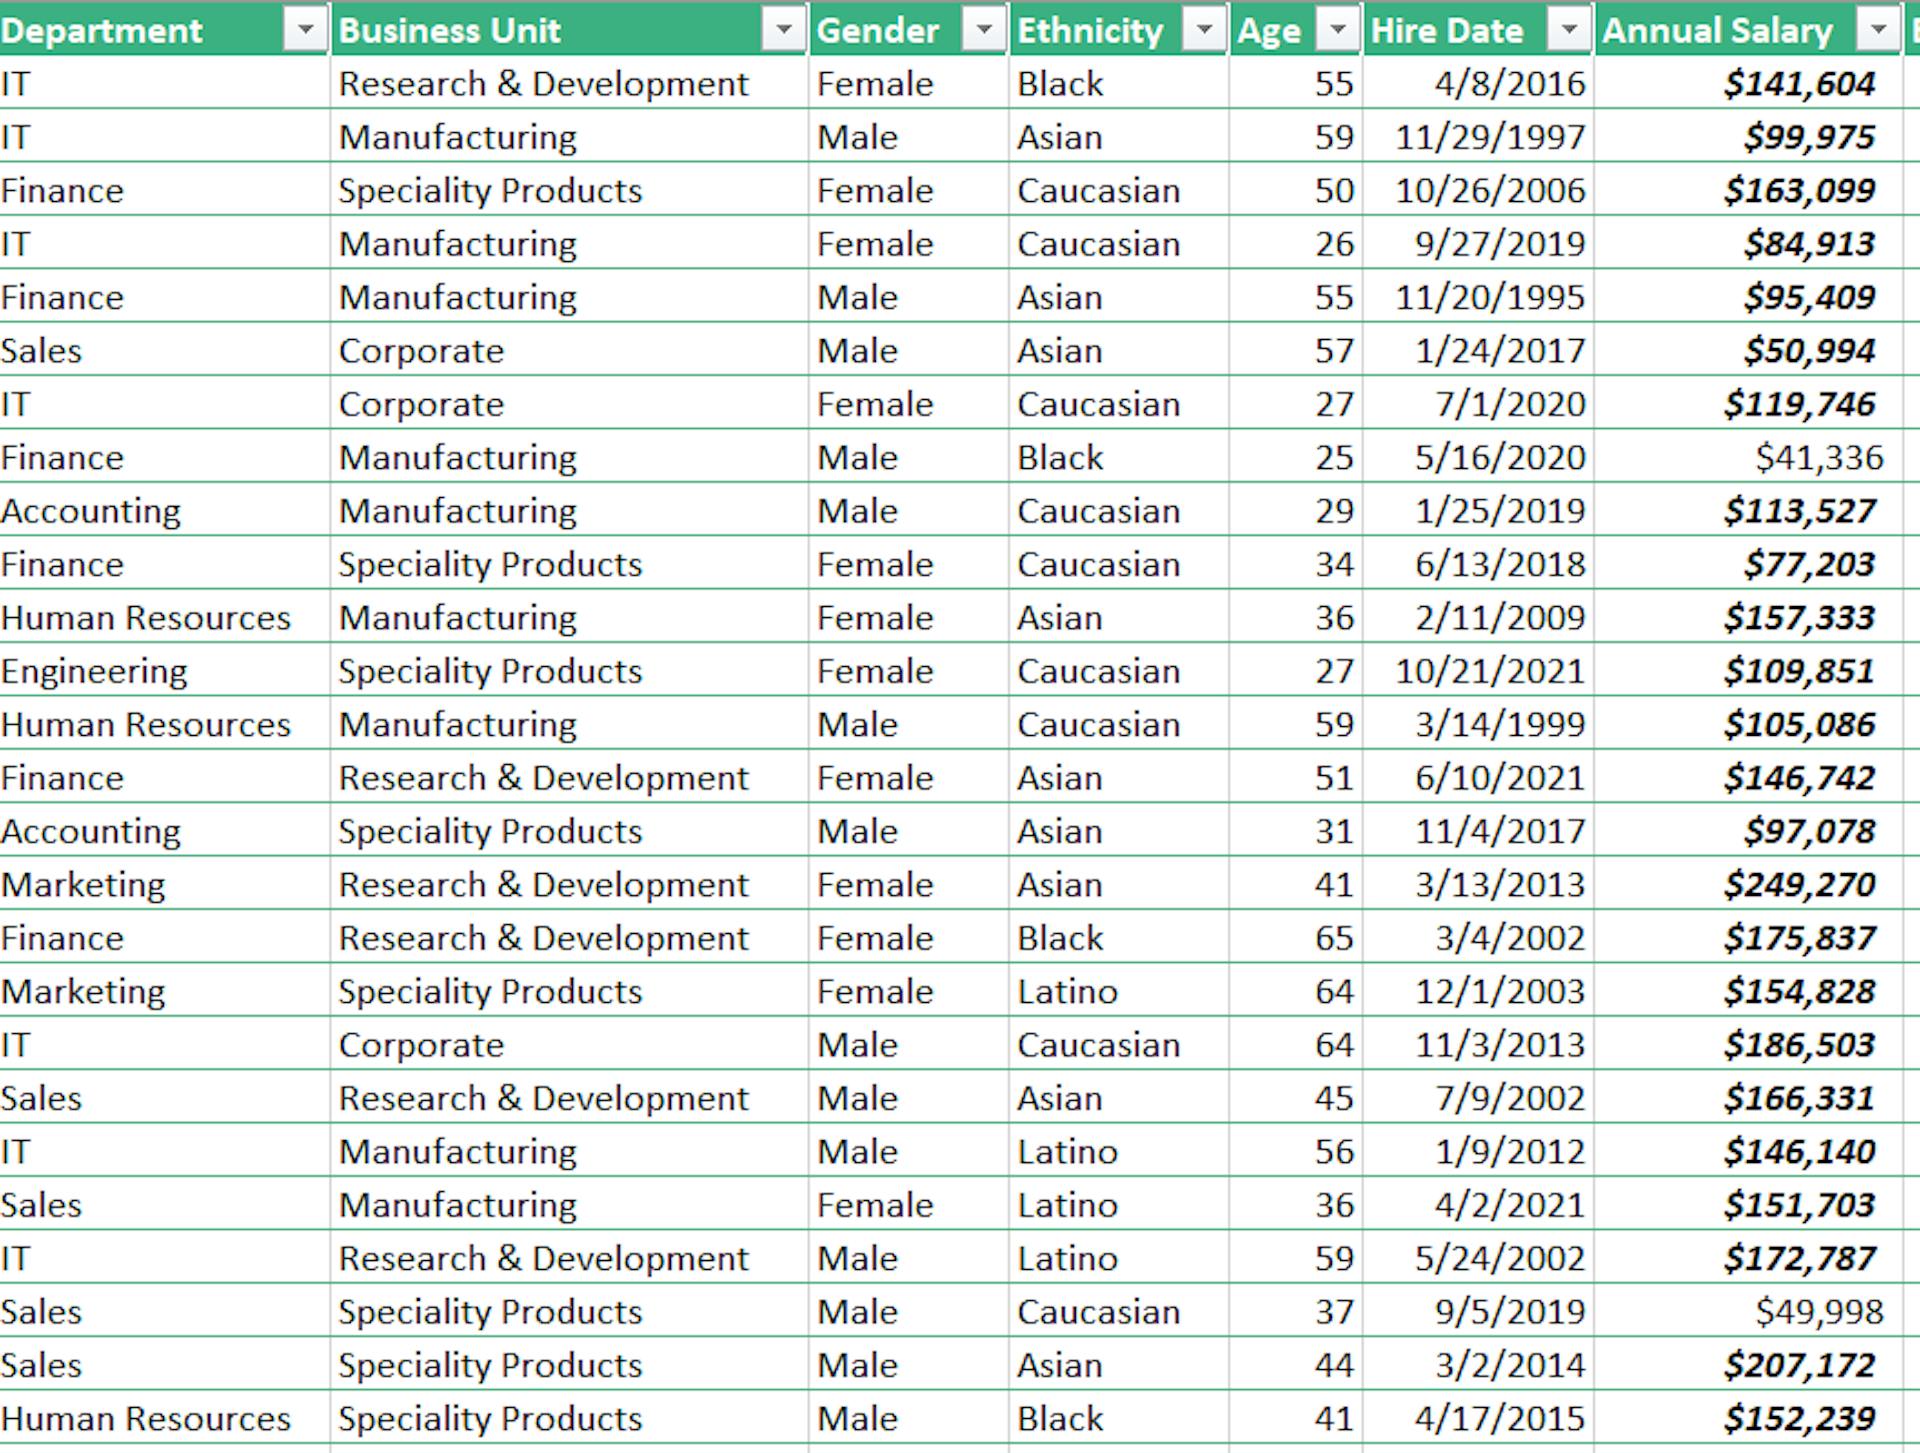
Task: Expand the Annual Salary filter dropdown
Action: pos(1878,31)
